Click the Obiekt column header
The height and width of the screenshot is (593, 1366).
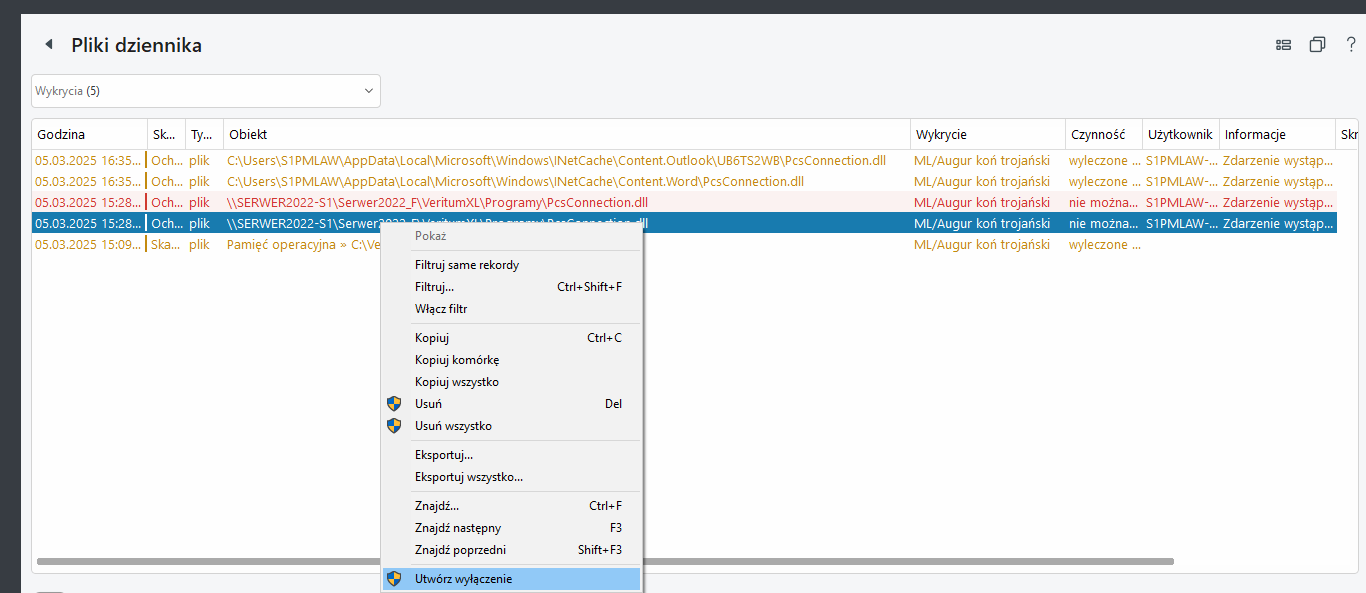point(565,134)
